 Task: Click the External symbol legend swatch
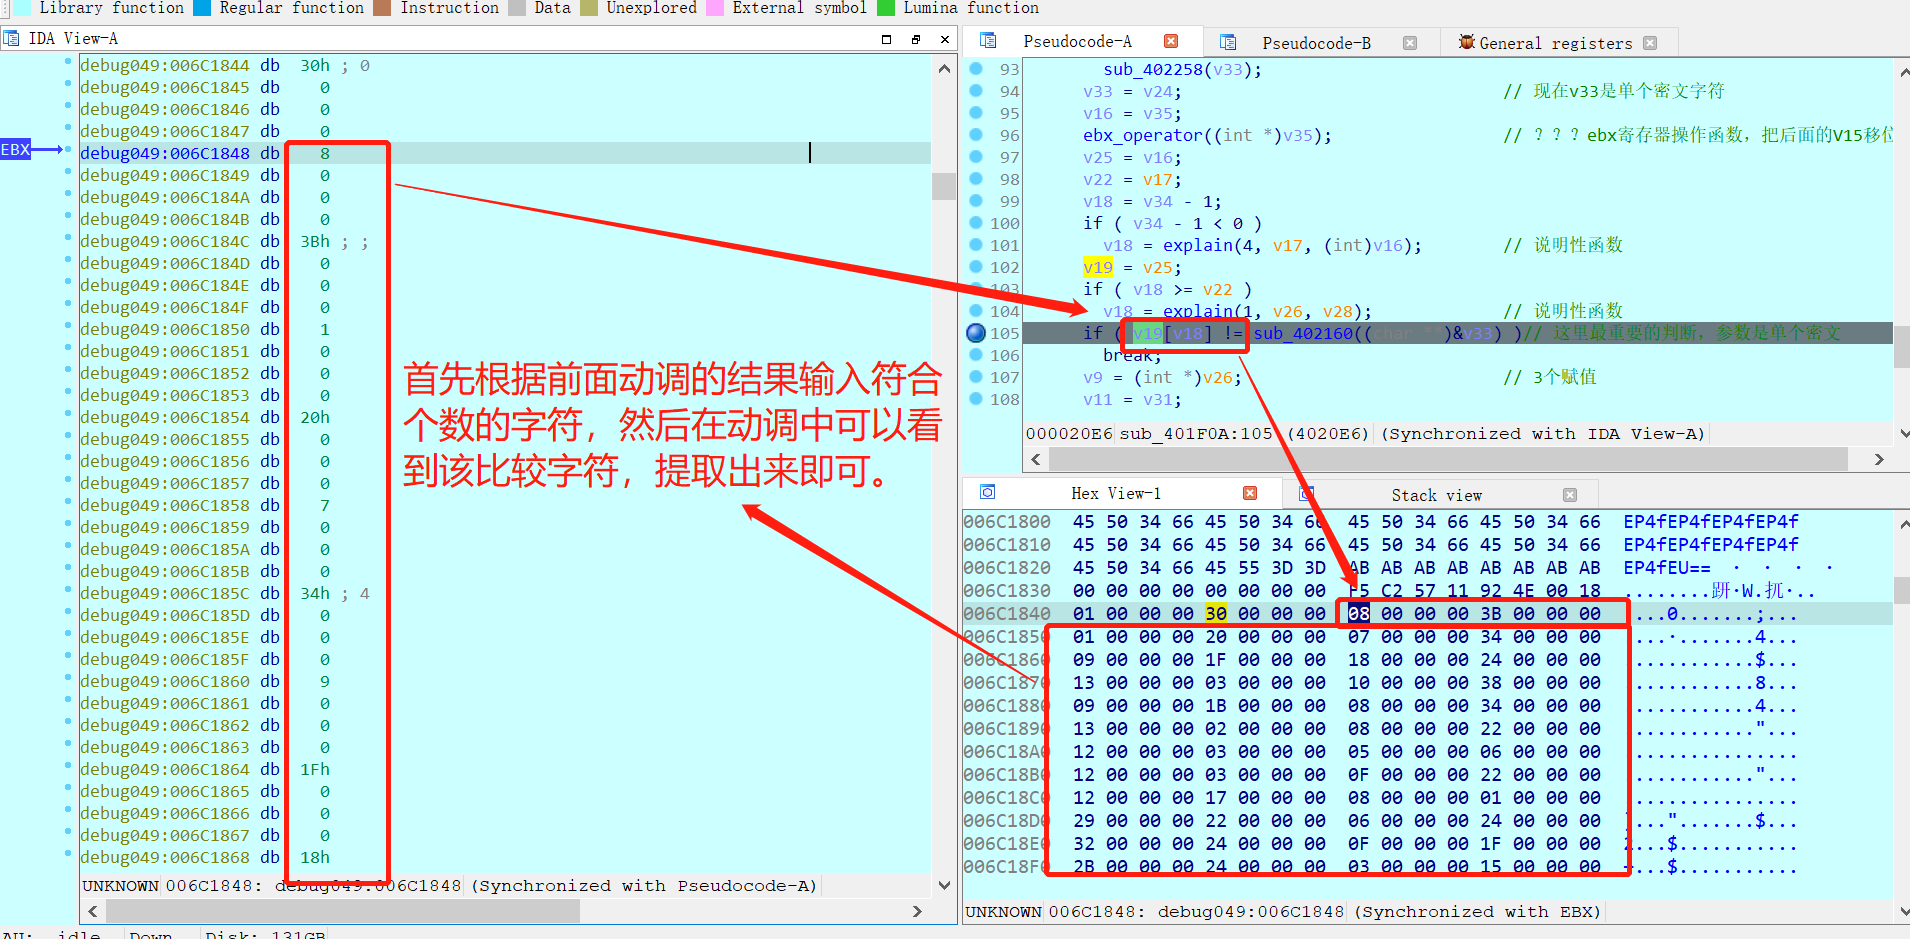[x=715, y=8]
